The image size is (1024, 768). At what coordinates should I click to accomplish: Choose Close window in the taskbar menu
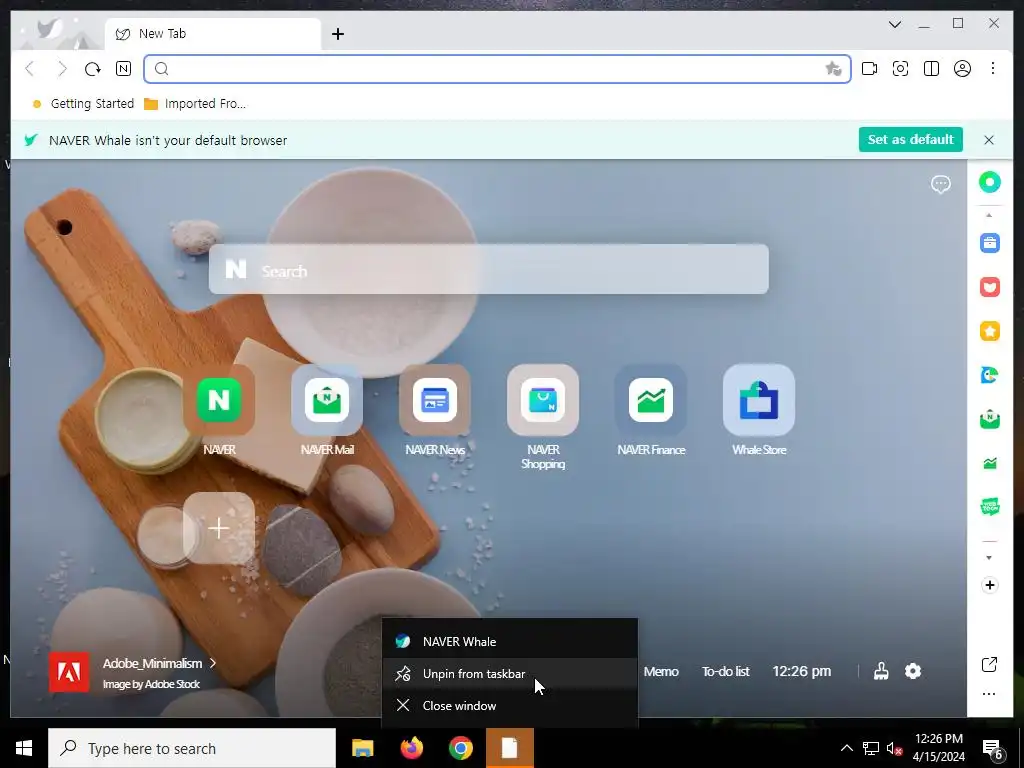509,706
